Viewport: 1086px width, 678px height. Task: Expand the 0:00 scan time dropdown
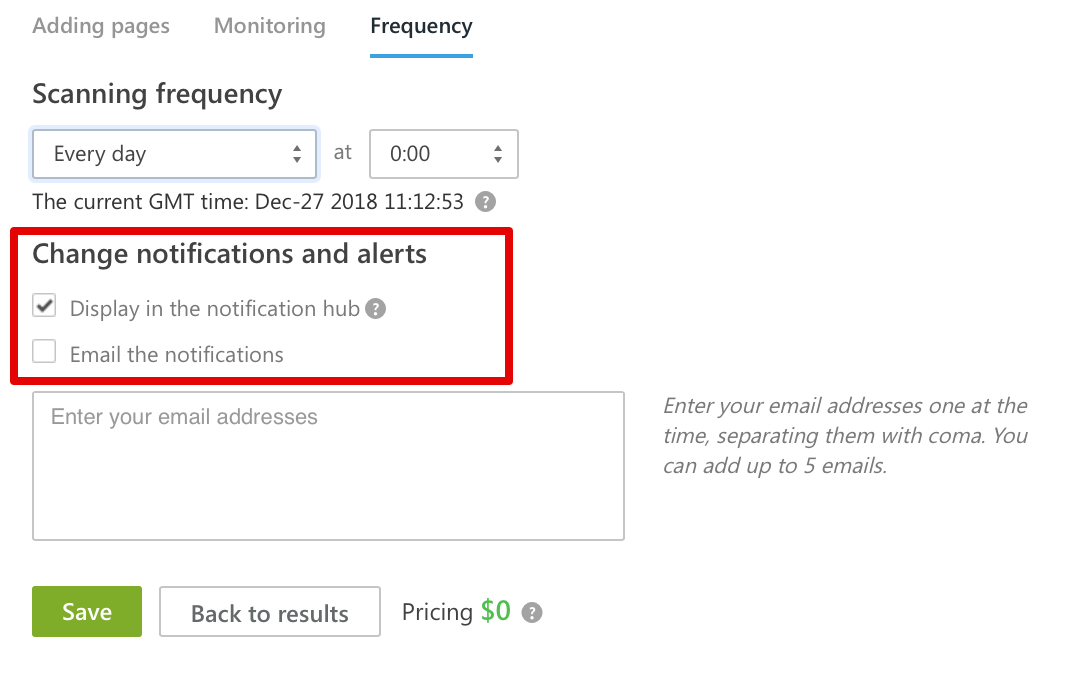click(x=444, y=154)
